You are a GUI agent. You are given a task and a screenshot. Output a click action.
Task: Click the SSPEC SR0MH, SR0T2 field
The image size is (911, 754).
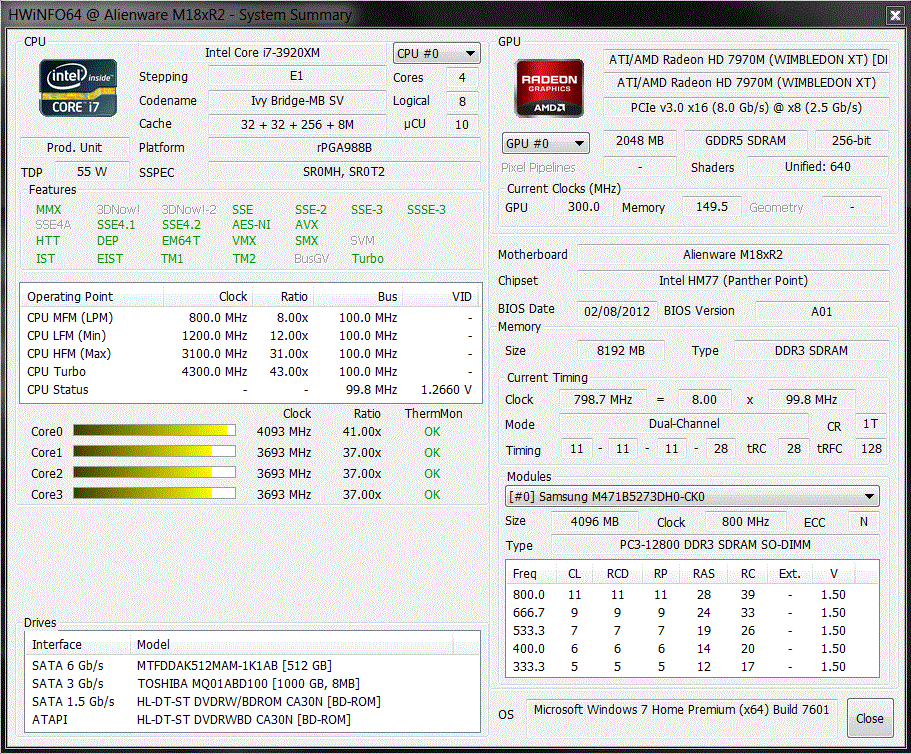tap(344, 172)
